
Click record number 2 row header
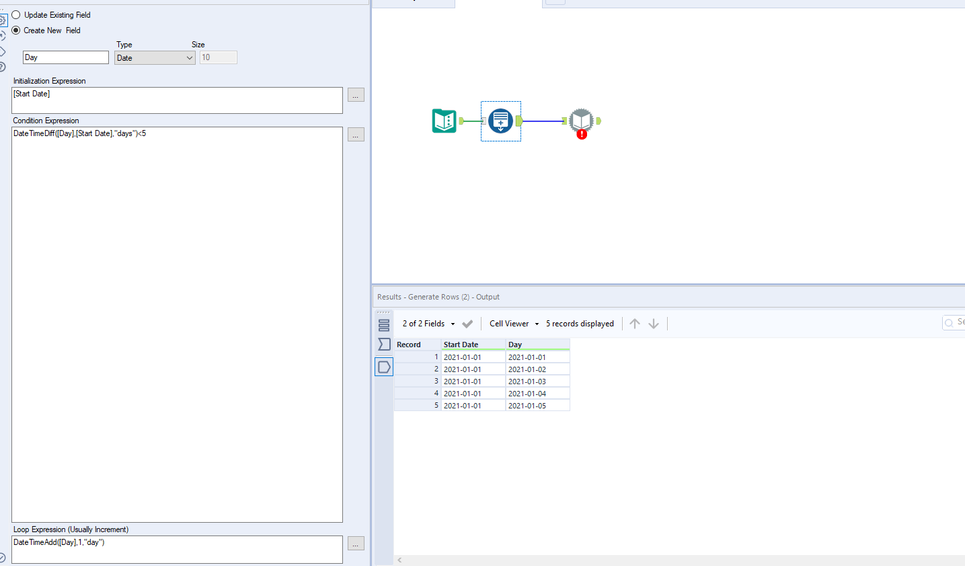(417, 369)
